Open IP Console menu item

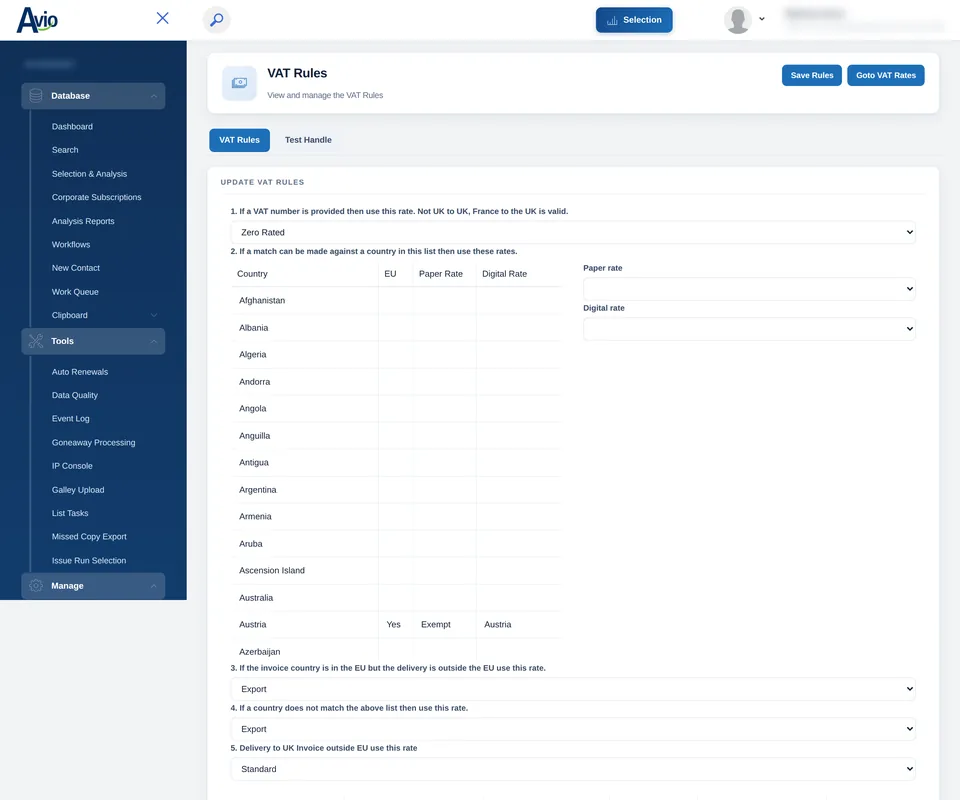coord(72,466)
